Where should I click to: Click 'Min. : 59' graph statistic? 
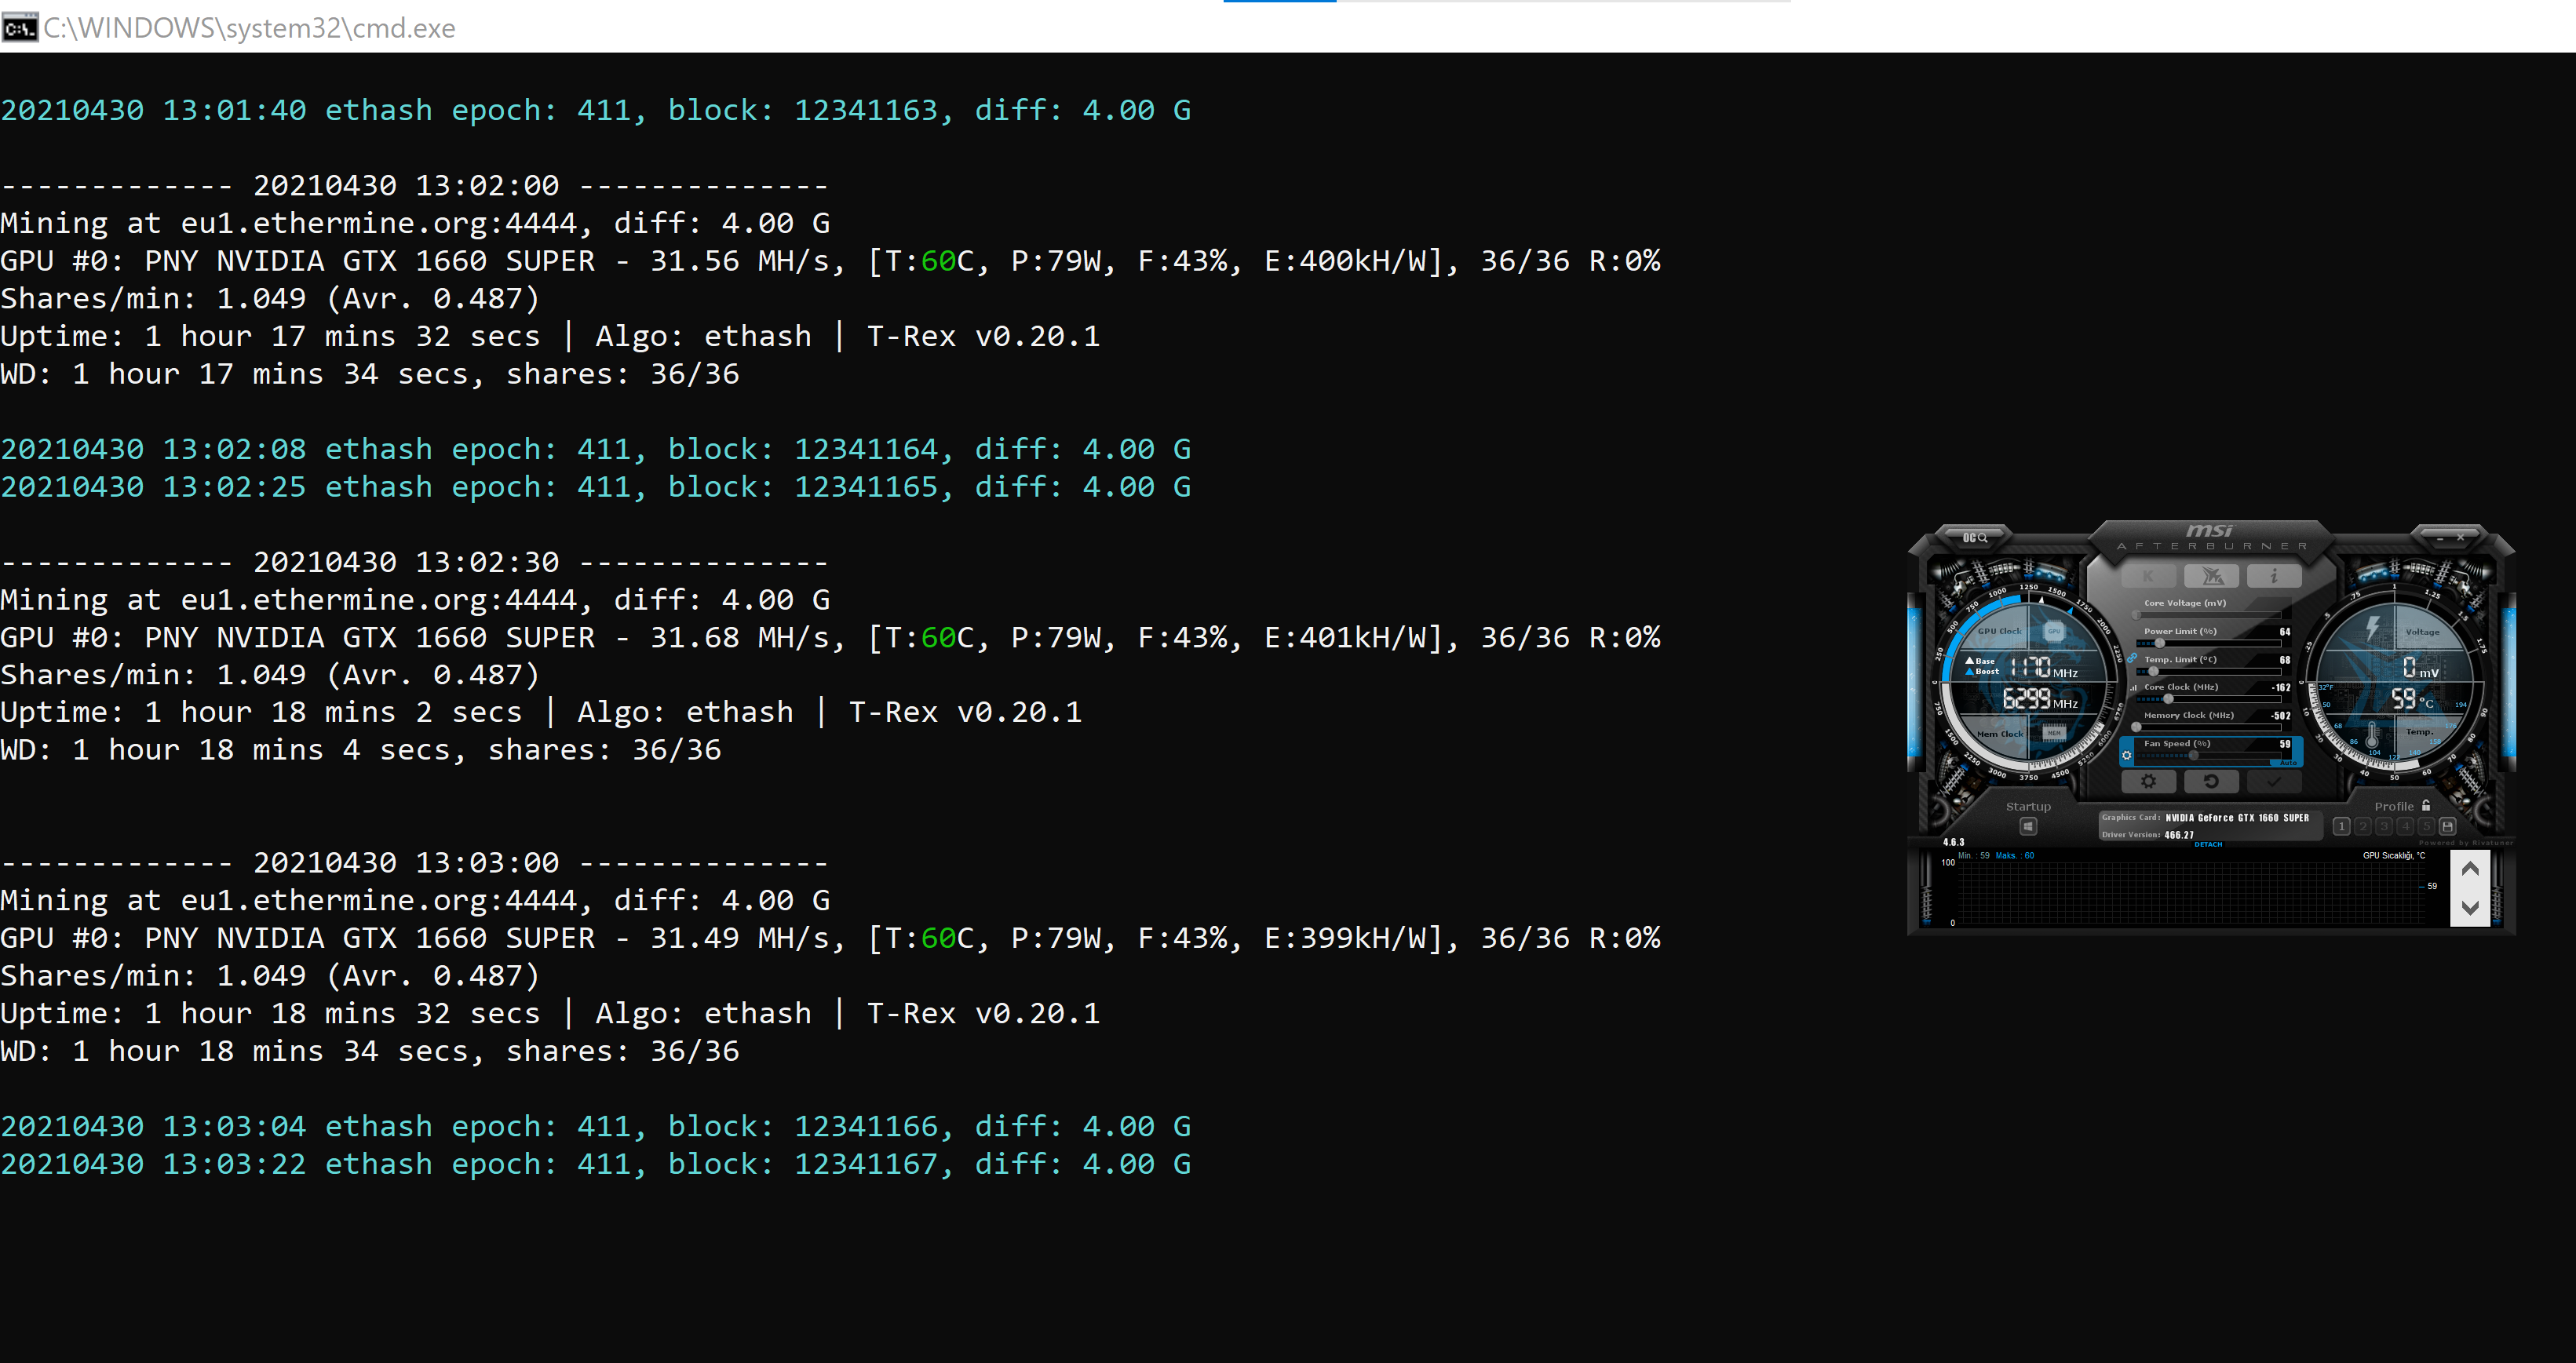pos(1974,856)
